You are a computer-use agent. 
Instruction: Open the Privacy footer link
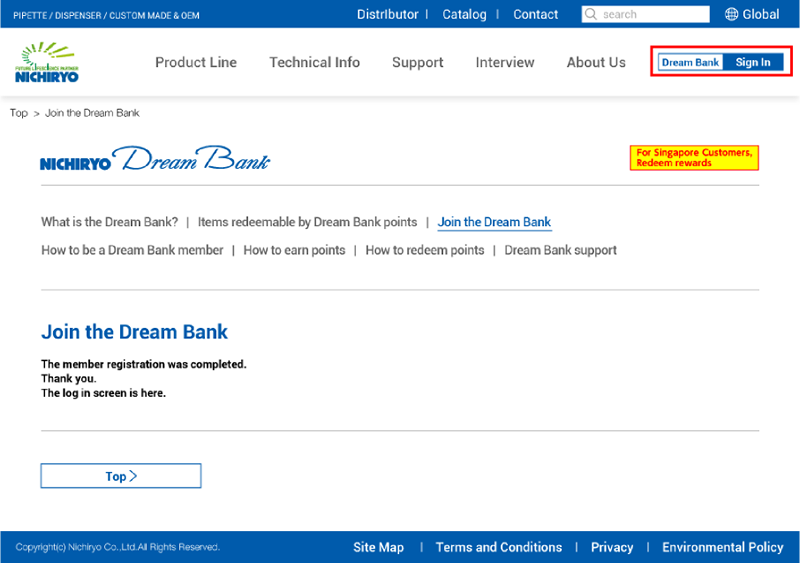612,547
